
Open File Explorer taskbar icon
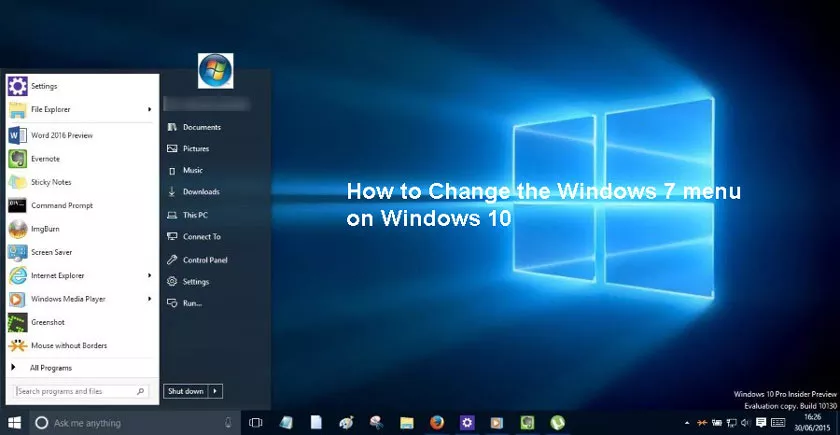pos(407,423)
